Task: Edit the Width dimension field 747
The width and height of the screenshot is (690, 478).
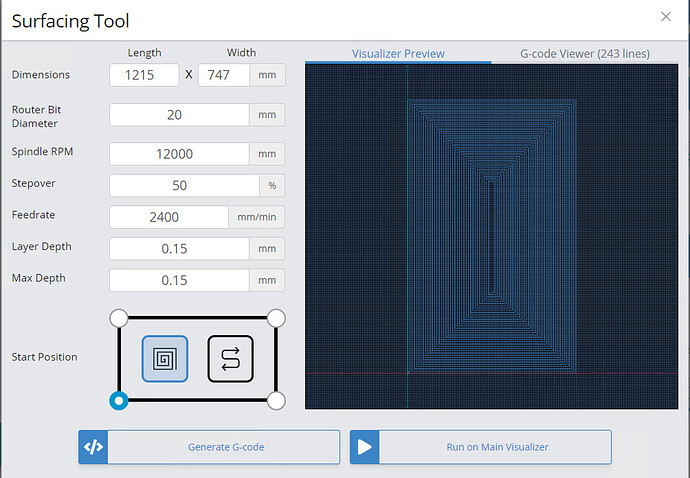Action: (x=224, y=75)
